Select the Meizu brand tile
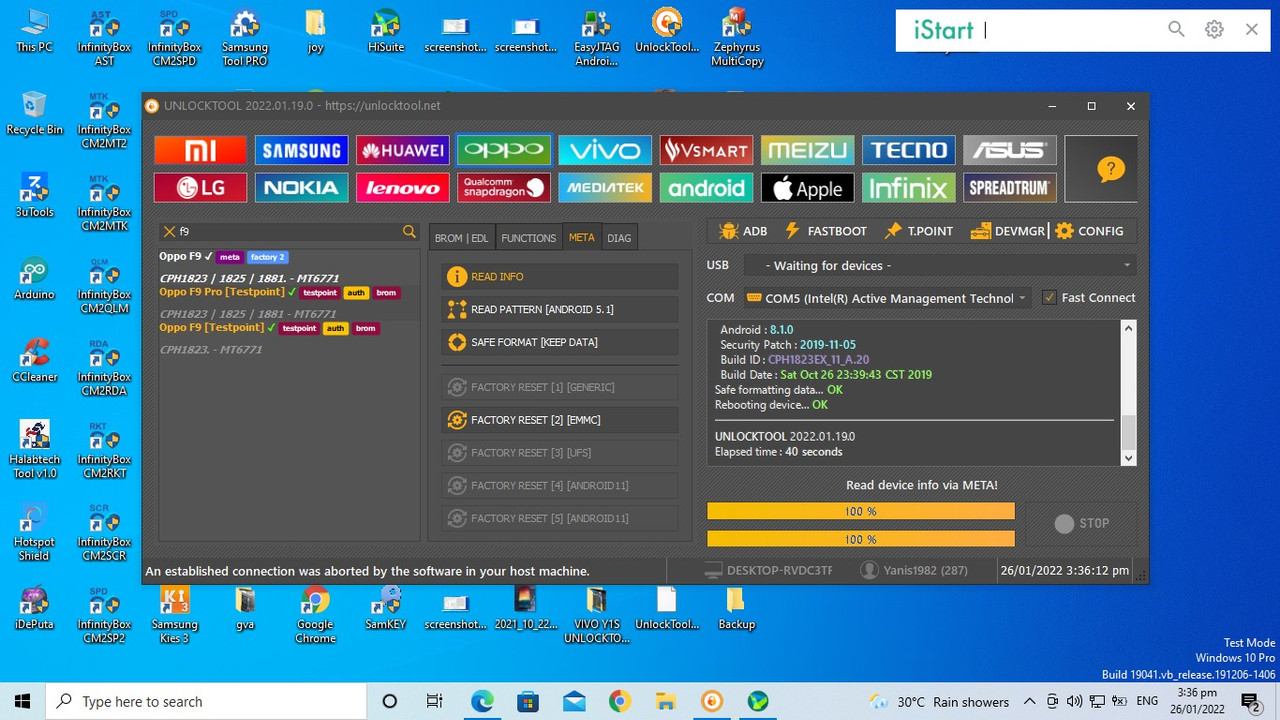 [807, 150]
